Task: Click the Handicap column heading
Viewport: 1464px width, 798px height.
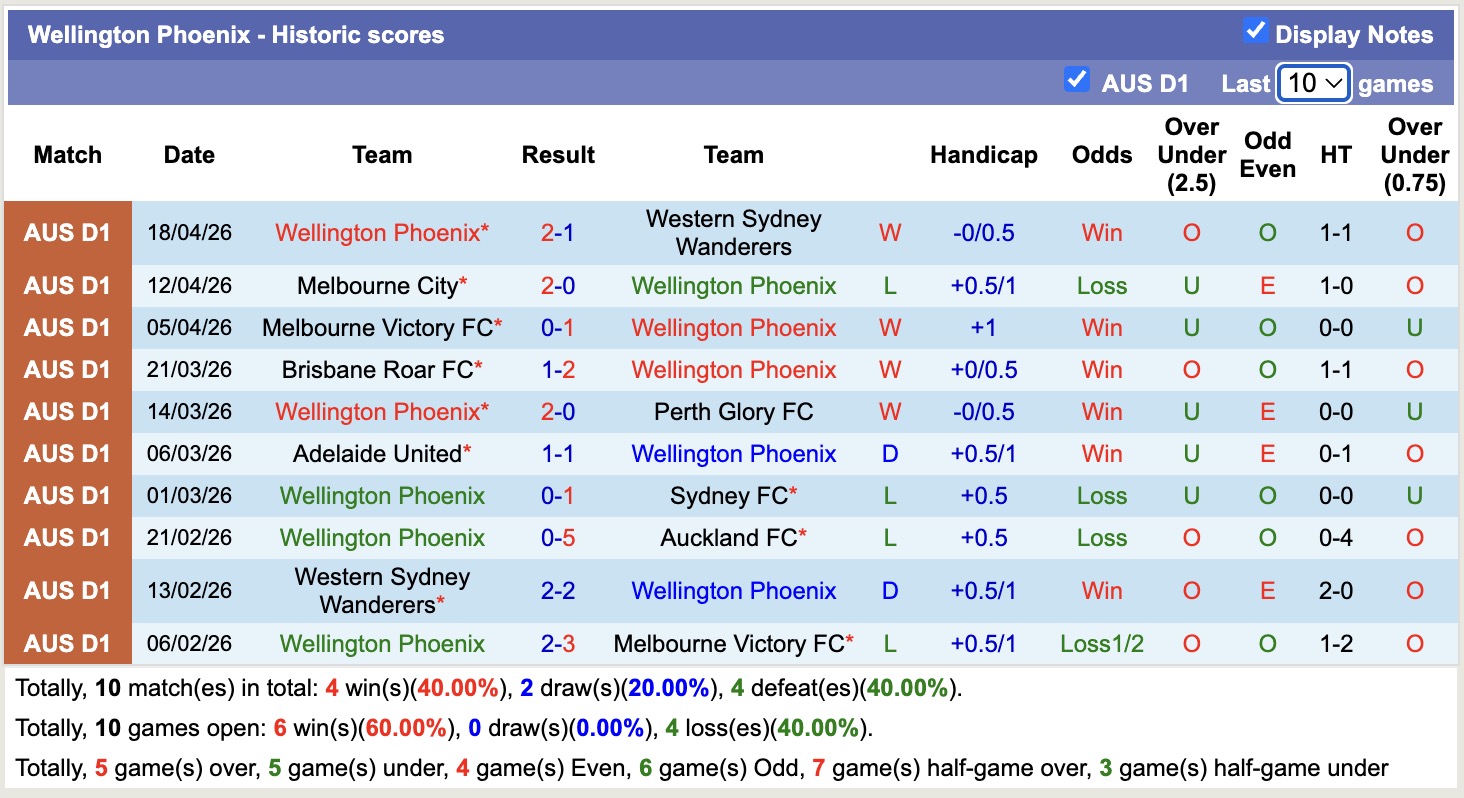Action: pyautogui.click(x=983, y=155)
